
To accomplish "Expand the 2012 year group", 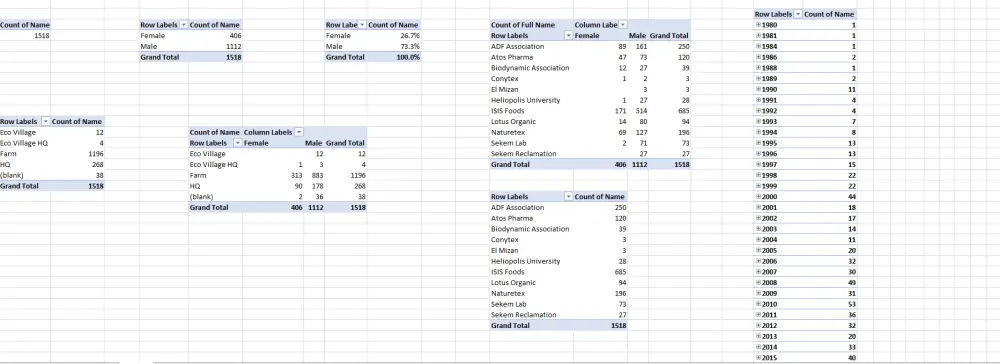I will click(759, 325).
